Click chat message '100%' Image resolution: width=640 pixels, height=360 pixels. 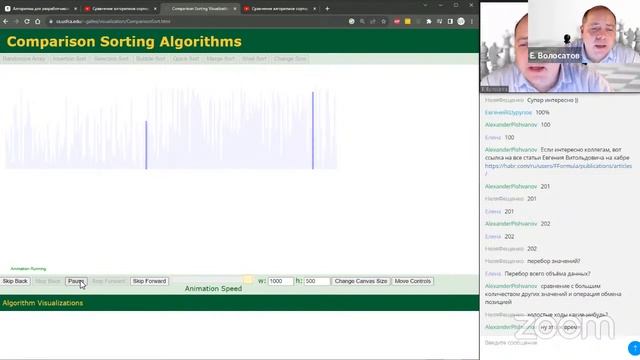point(542,112)
